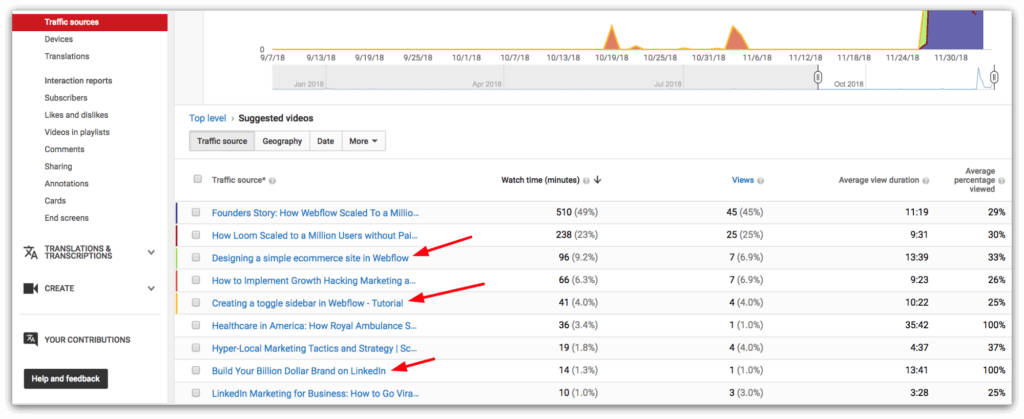
Task: Open Hyper-Local Marketing Tactics and Strategy link
Action: coord(315,348)
